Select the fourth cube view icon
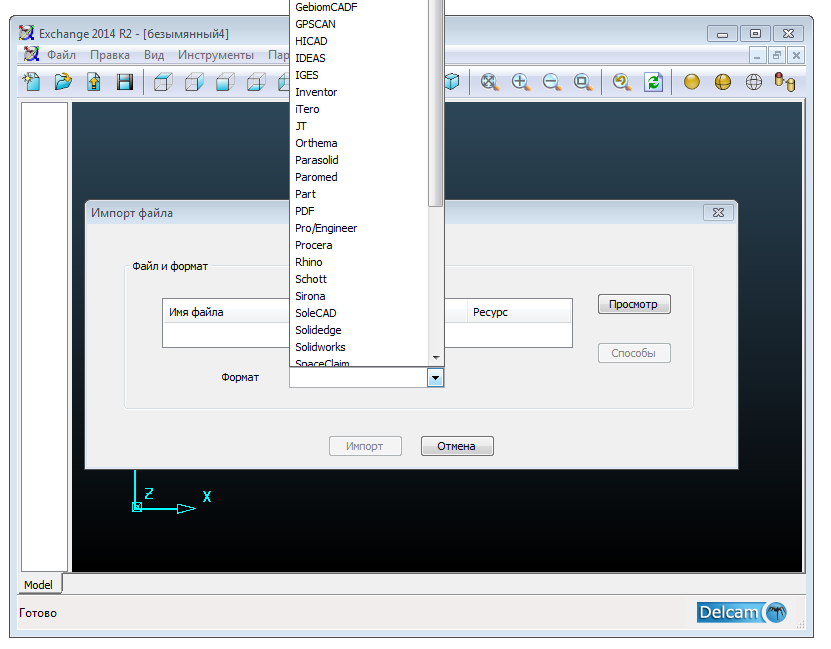This screenshot has width=831, height=649. 256,82
